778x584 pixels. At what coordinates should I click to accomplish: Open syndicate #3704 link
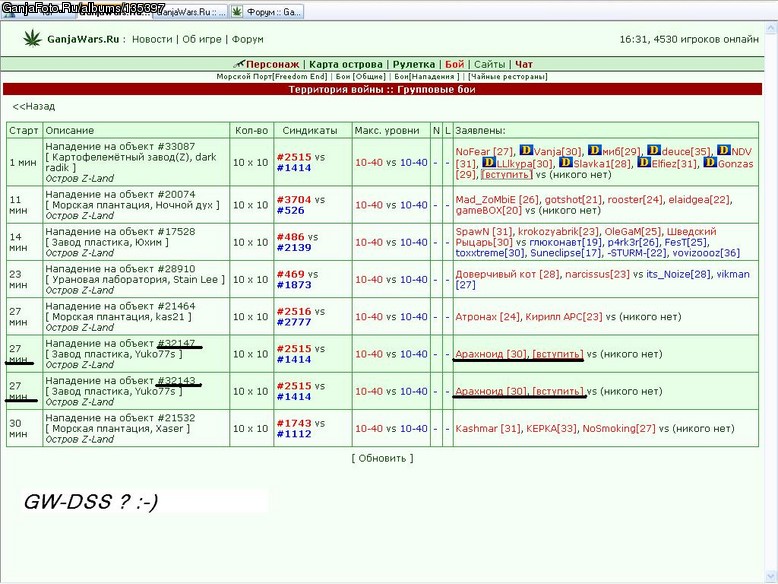[294, 199]
